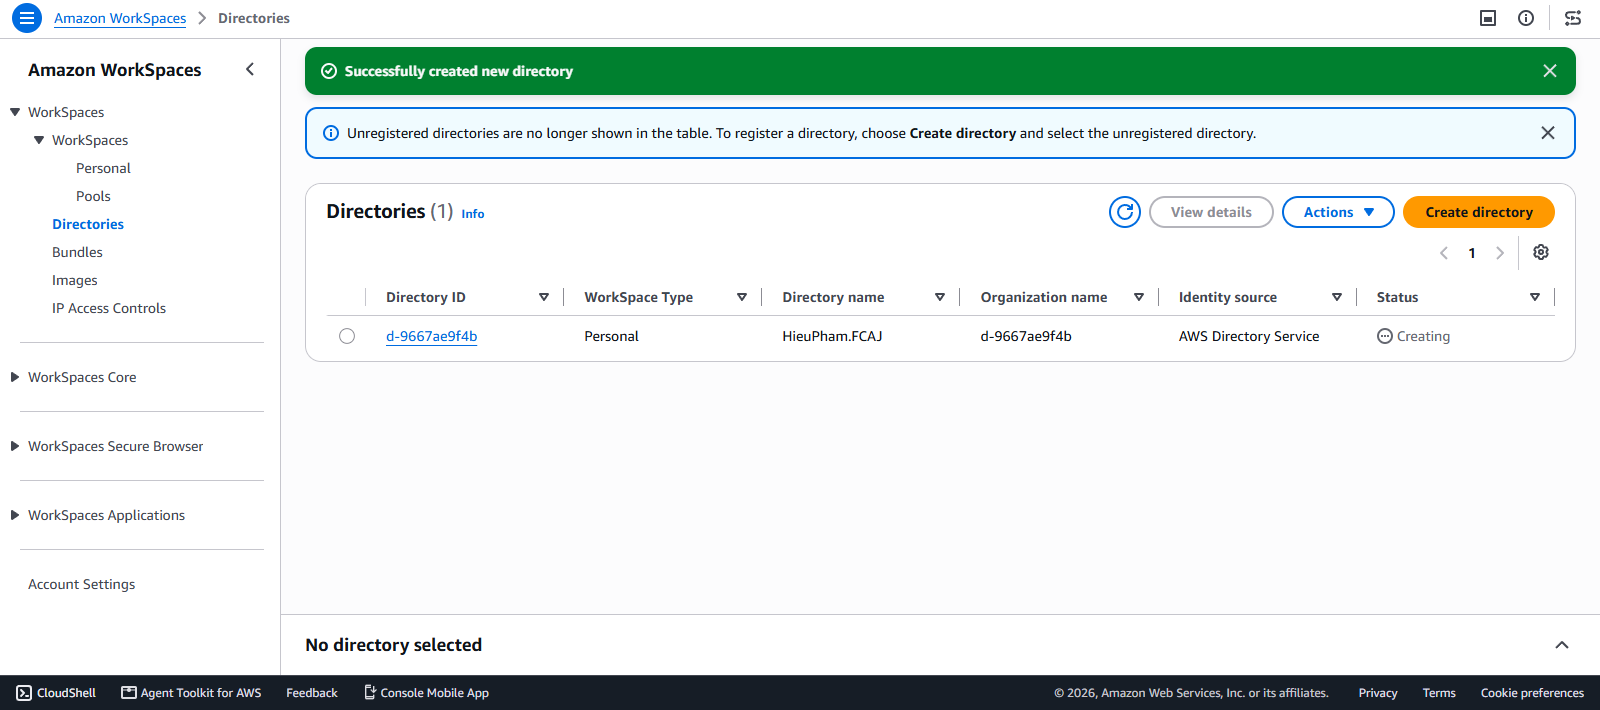The image size is (1600, 710).
Task: Open the Terms footer link
Action: click(x=1439, y=693)
